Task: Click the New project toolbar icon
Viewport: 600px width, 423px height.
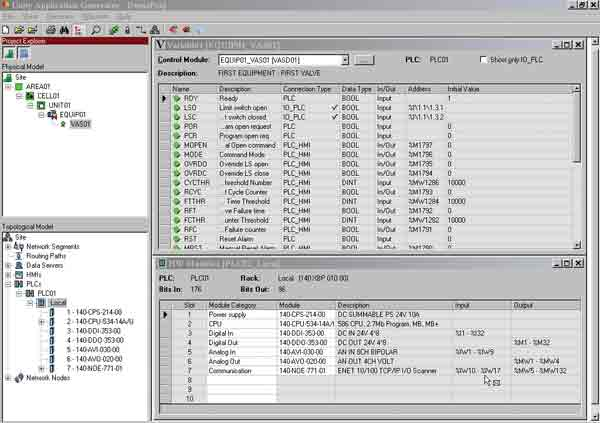Action: tap(7, 29)
